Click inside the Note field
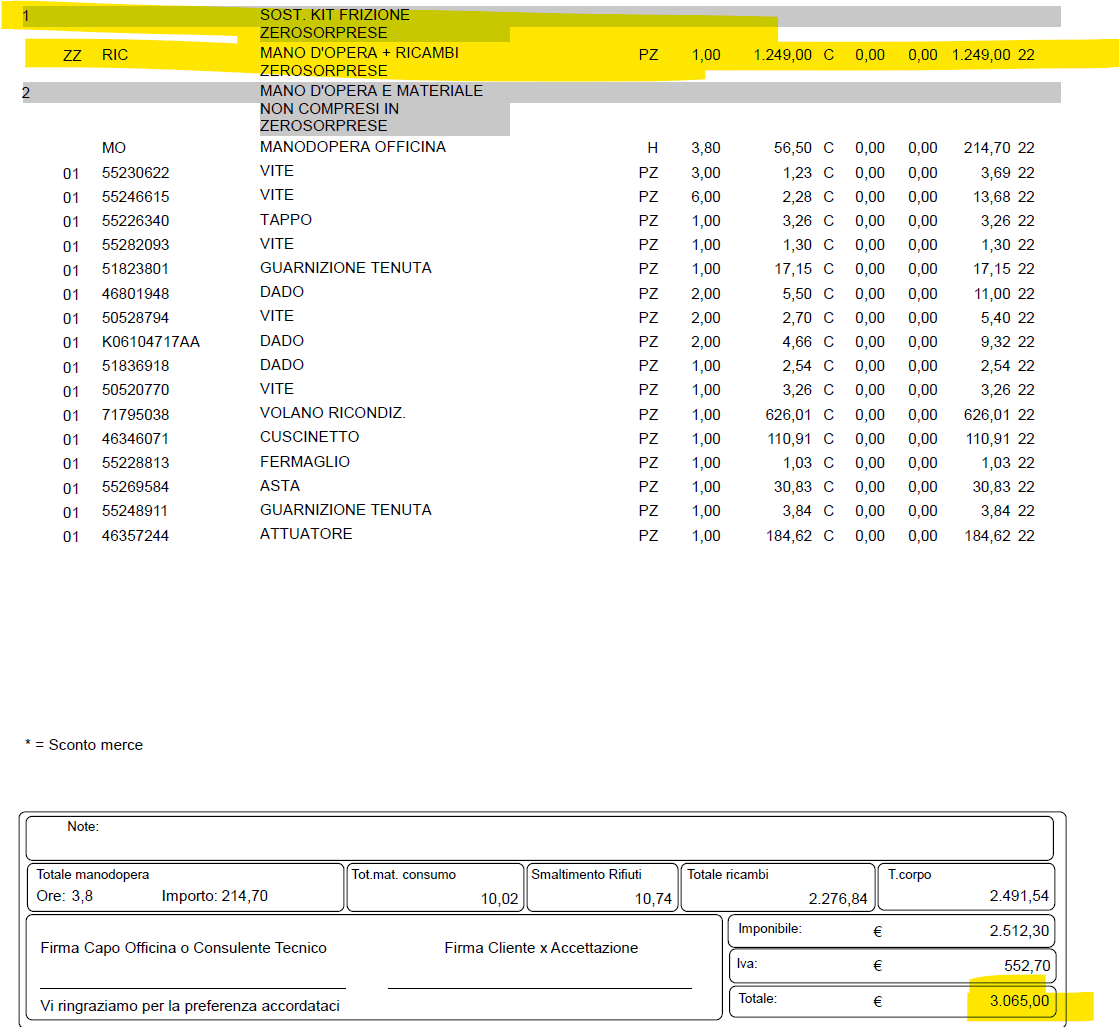The height and width of the screenshot is (1027, 1120). (540, 838)
